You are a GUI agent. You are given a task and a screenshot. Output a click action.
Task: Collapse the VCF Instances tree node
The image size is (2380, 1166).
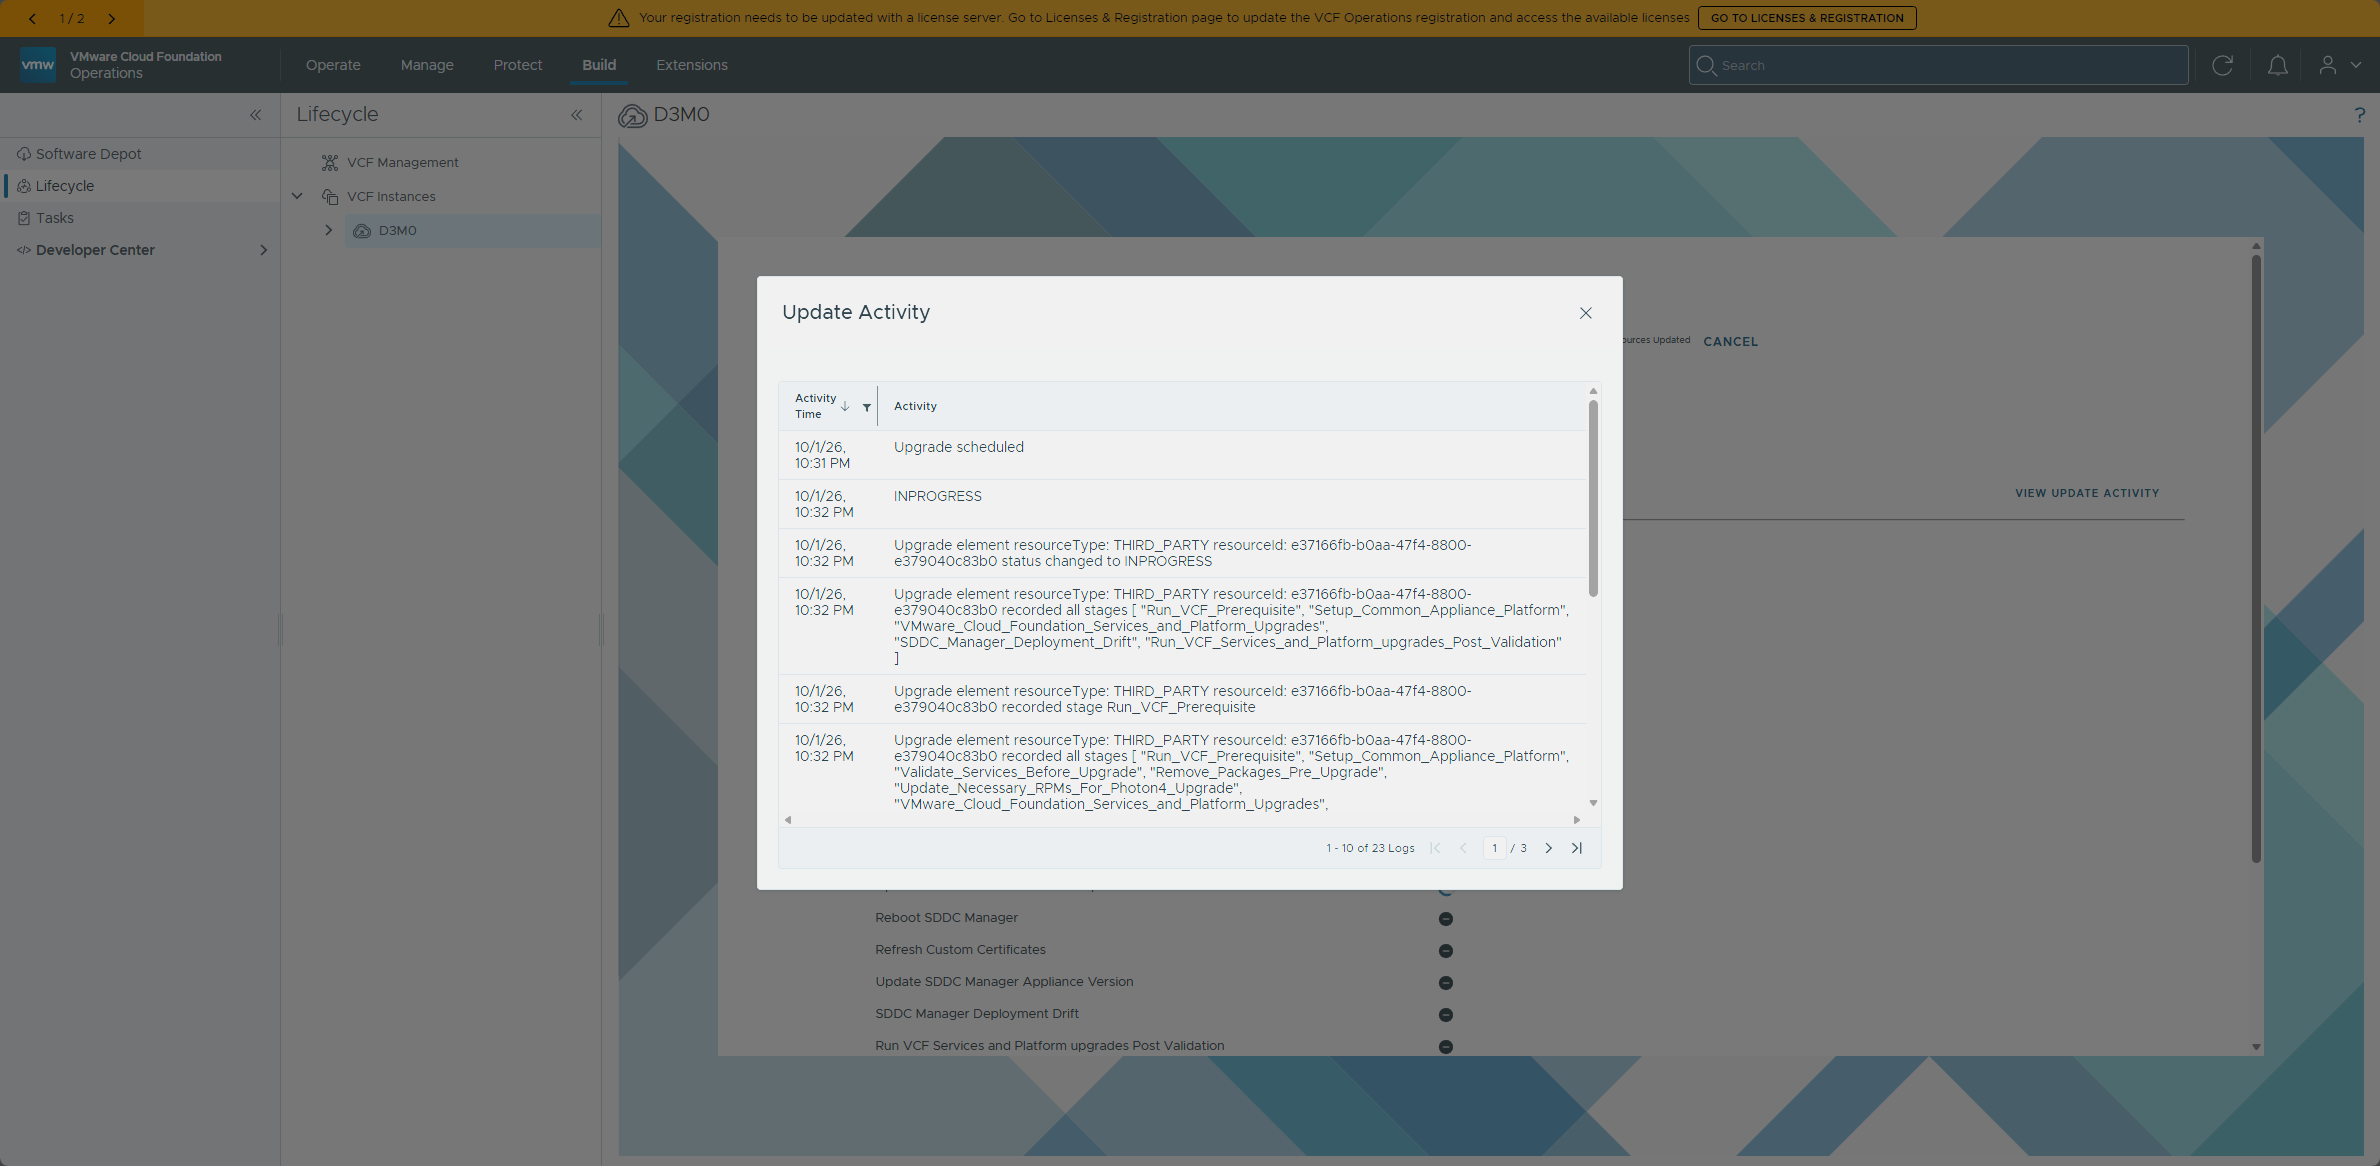click(297, 196)
